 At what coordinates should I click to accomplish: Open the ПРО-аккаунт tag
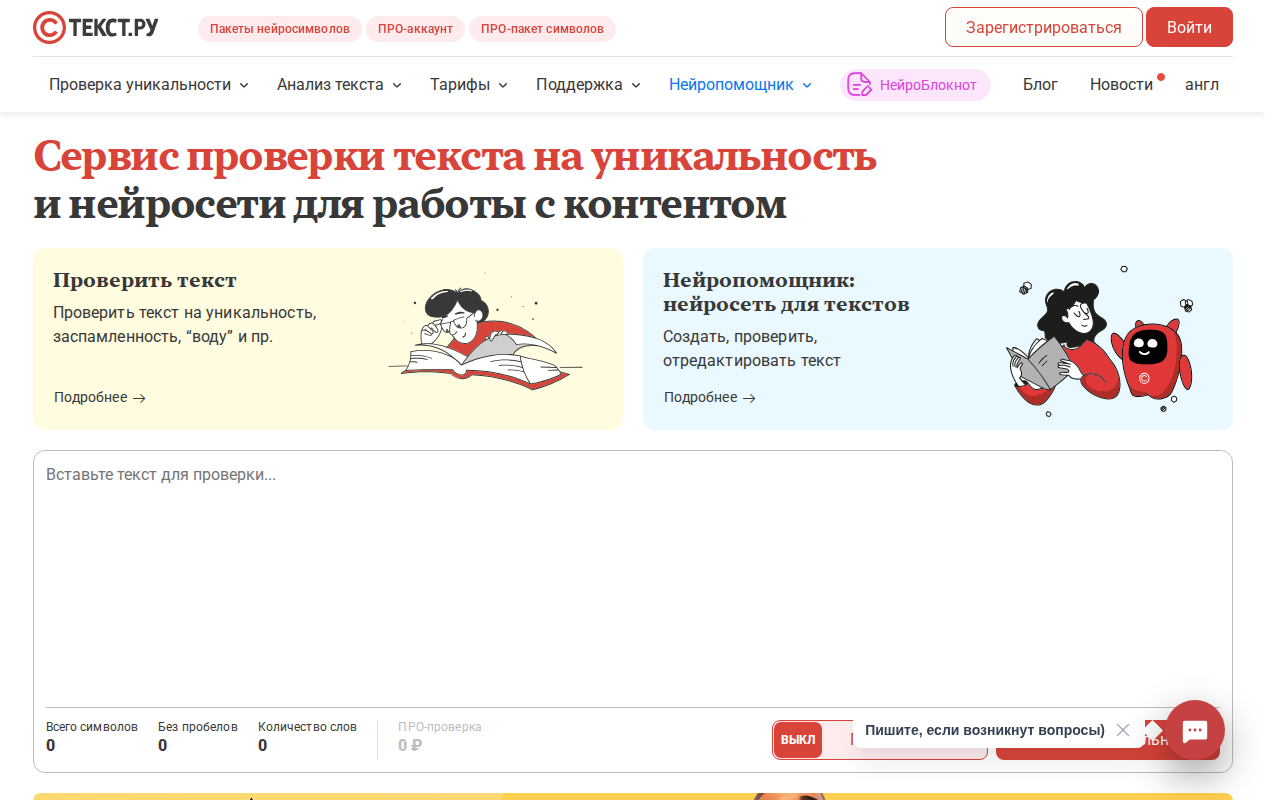coord(415,29)
